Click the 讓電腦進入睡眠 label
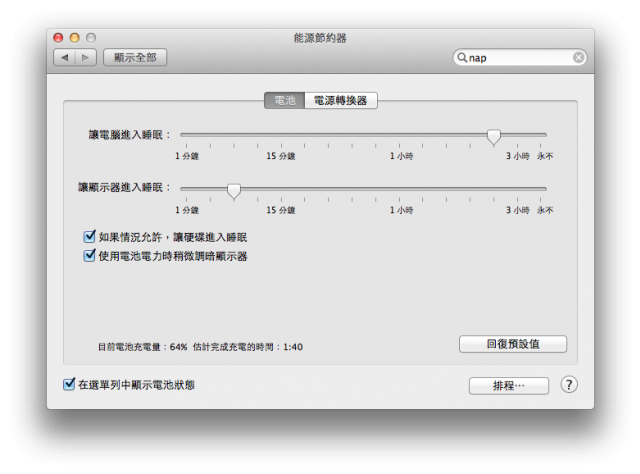The width and height of the screenshot is (640, 474). click(x=129, y=135)
